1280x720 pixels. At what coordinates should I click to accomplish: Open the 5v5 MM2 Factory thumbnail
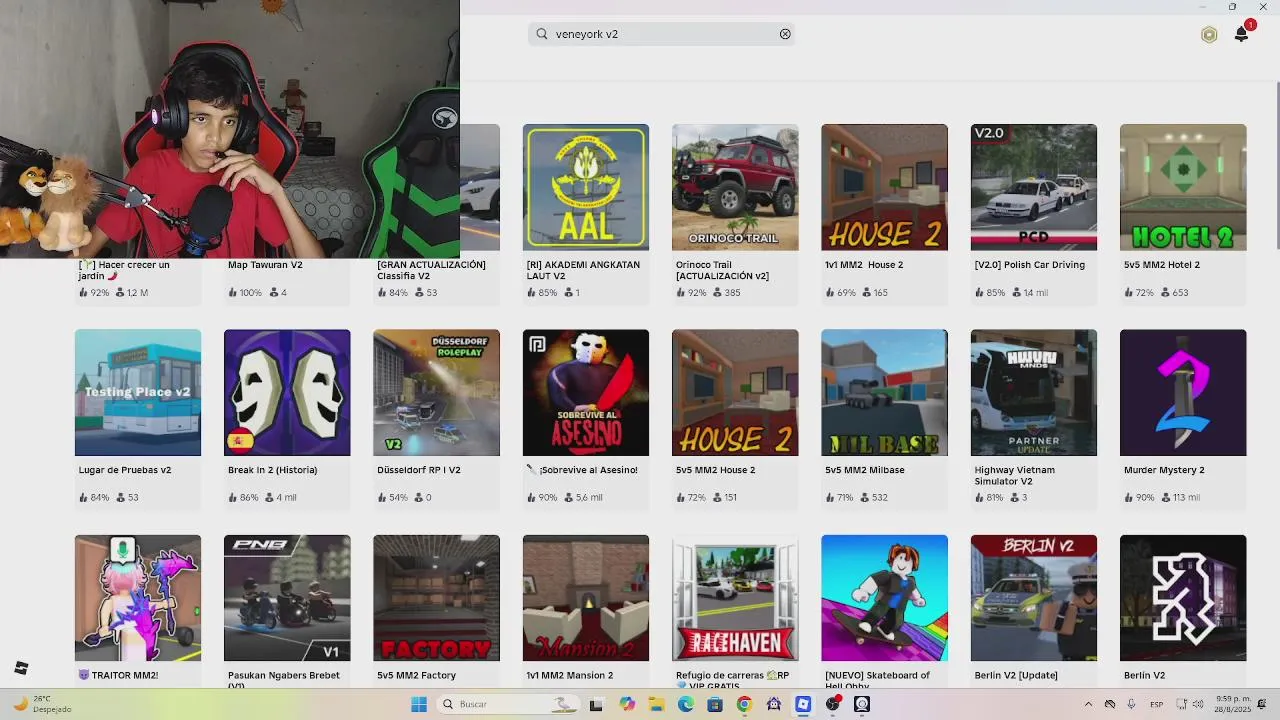tap(436, 598)
